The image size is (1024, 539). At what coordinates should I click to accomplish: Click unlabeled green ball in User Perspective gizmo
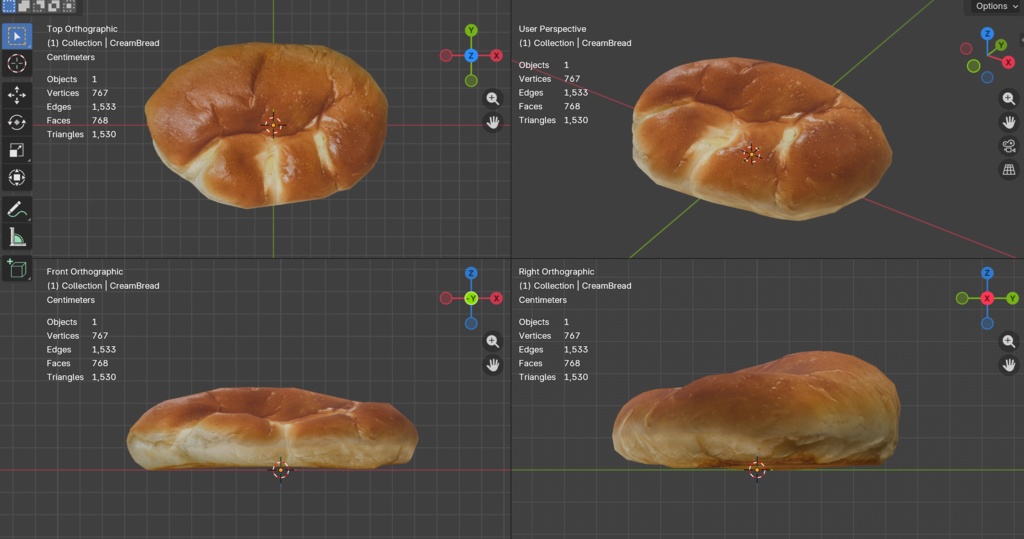974,66
